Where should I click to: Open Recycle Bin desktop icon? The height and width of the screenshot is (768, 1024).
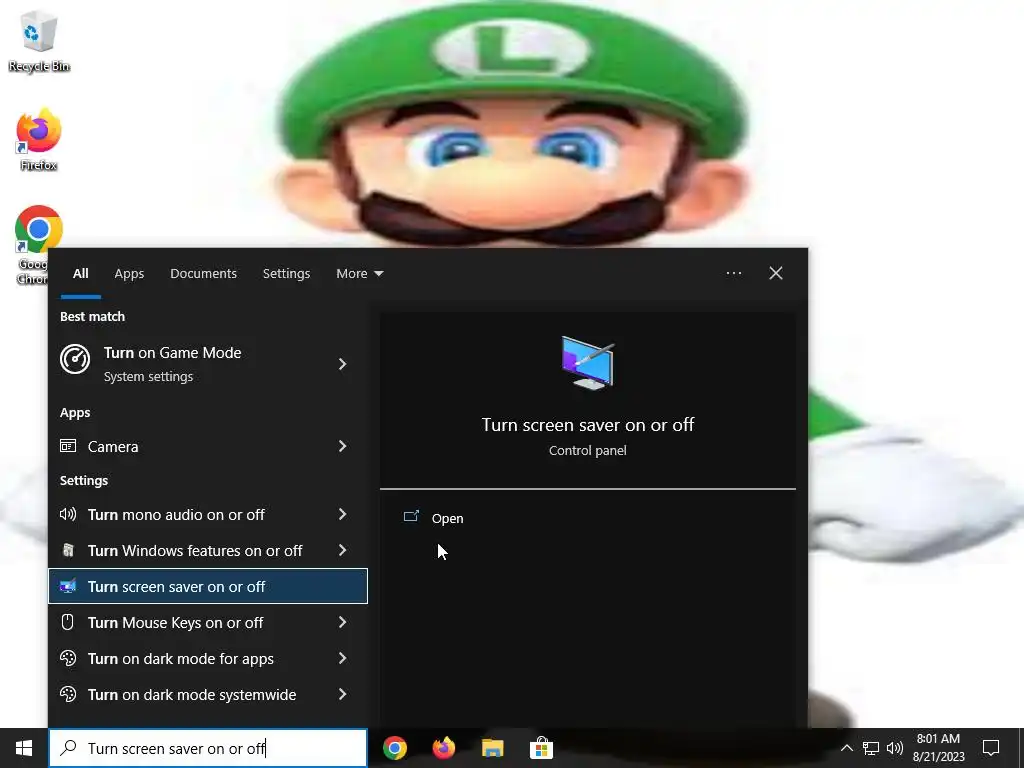(x=39, y=40)
